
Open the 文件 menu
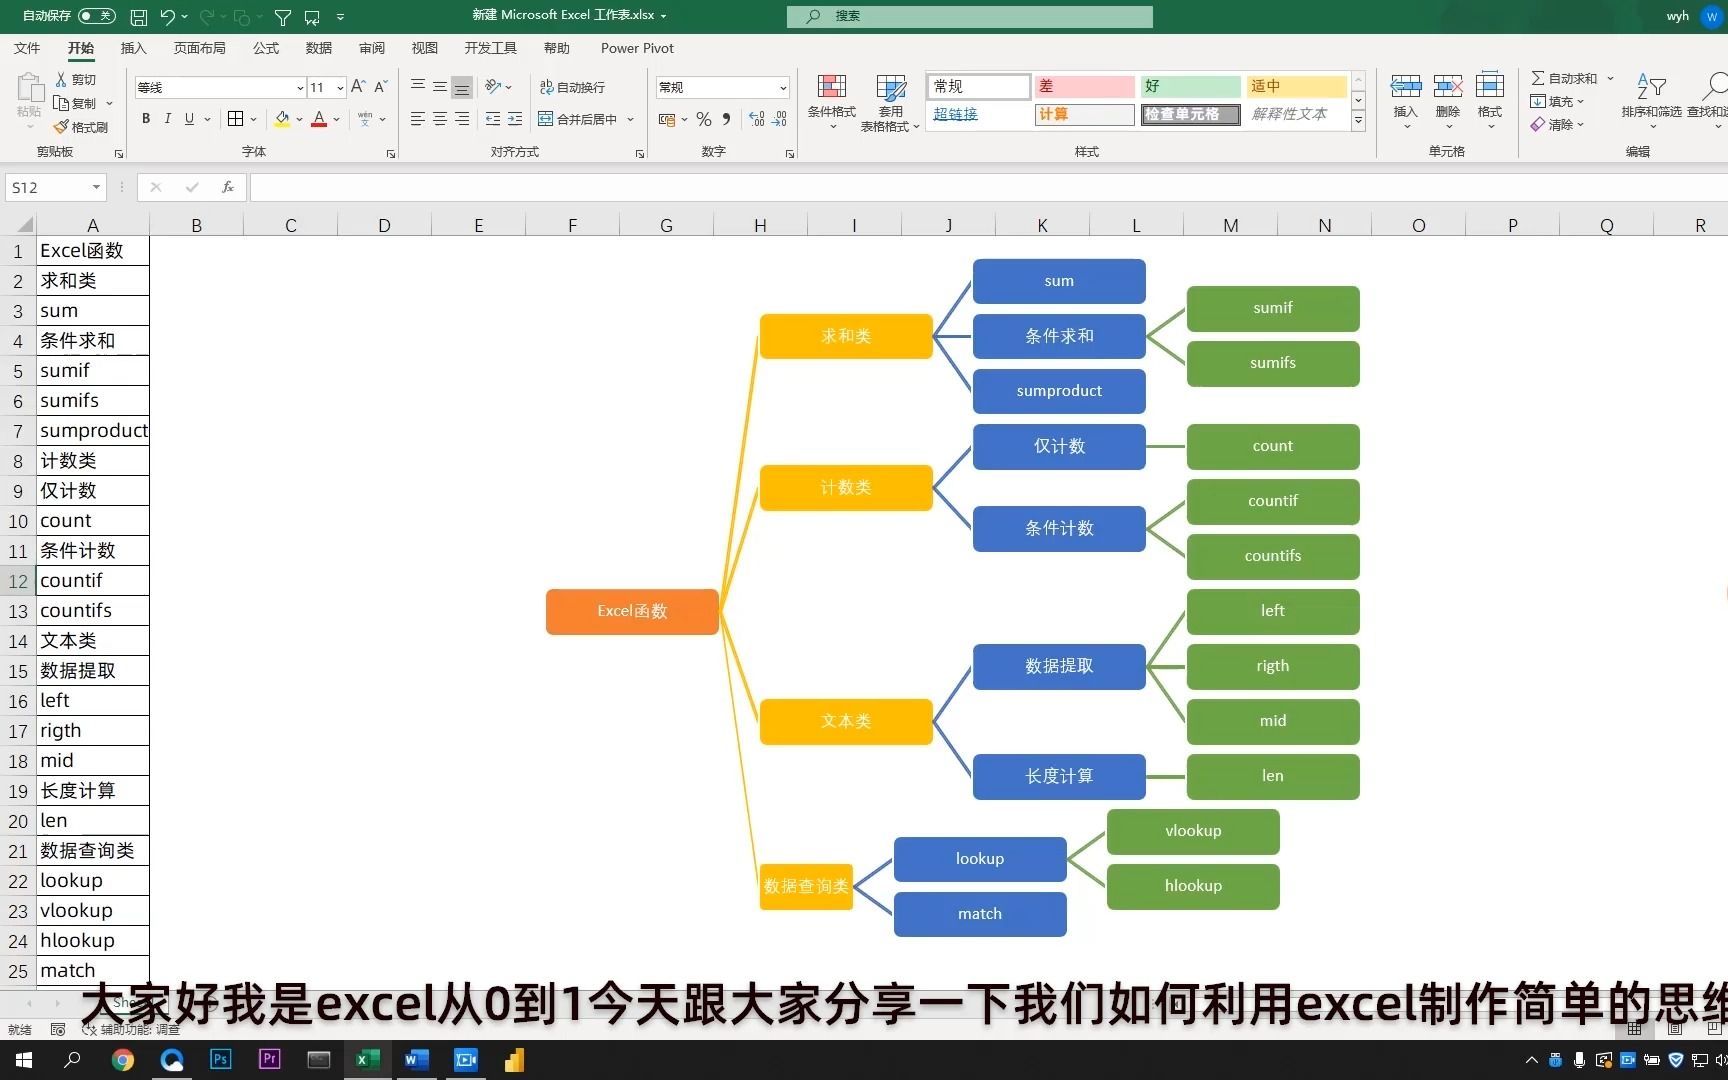pyautogui.click(x=27, y=48)
